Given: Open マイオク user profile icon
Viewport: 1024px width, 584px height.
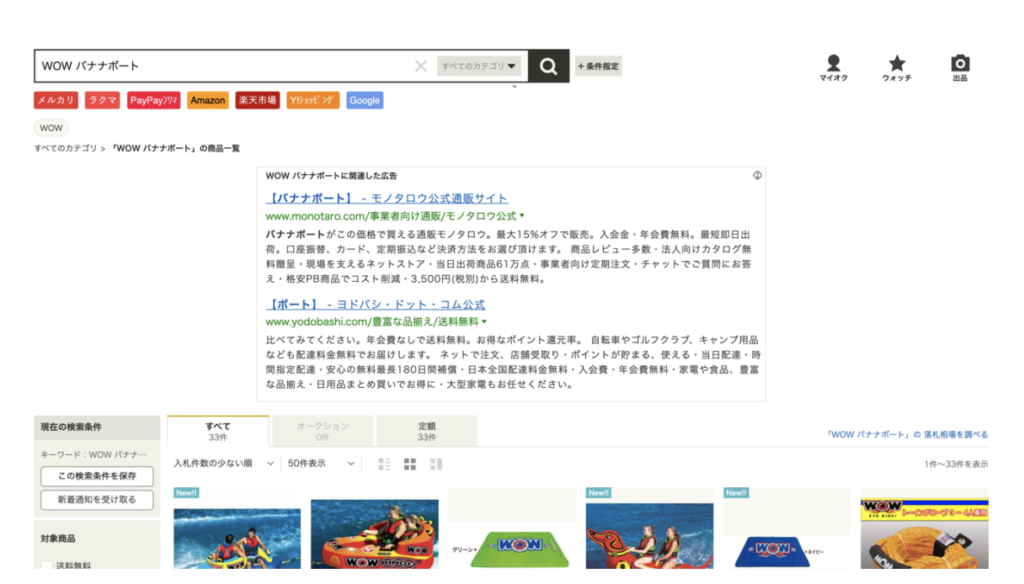Looking at the screenshot, I should pos(833,67).
